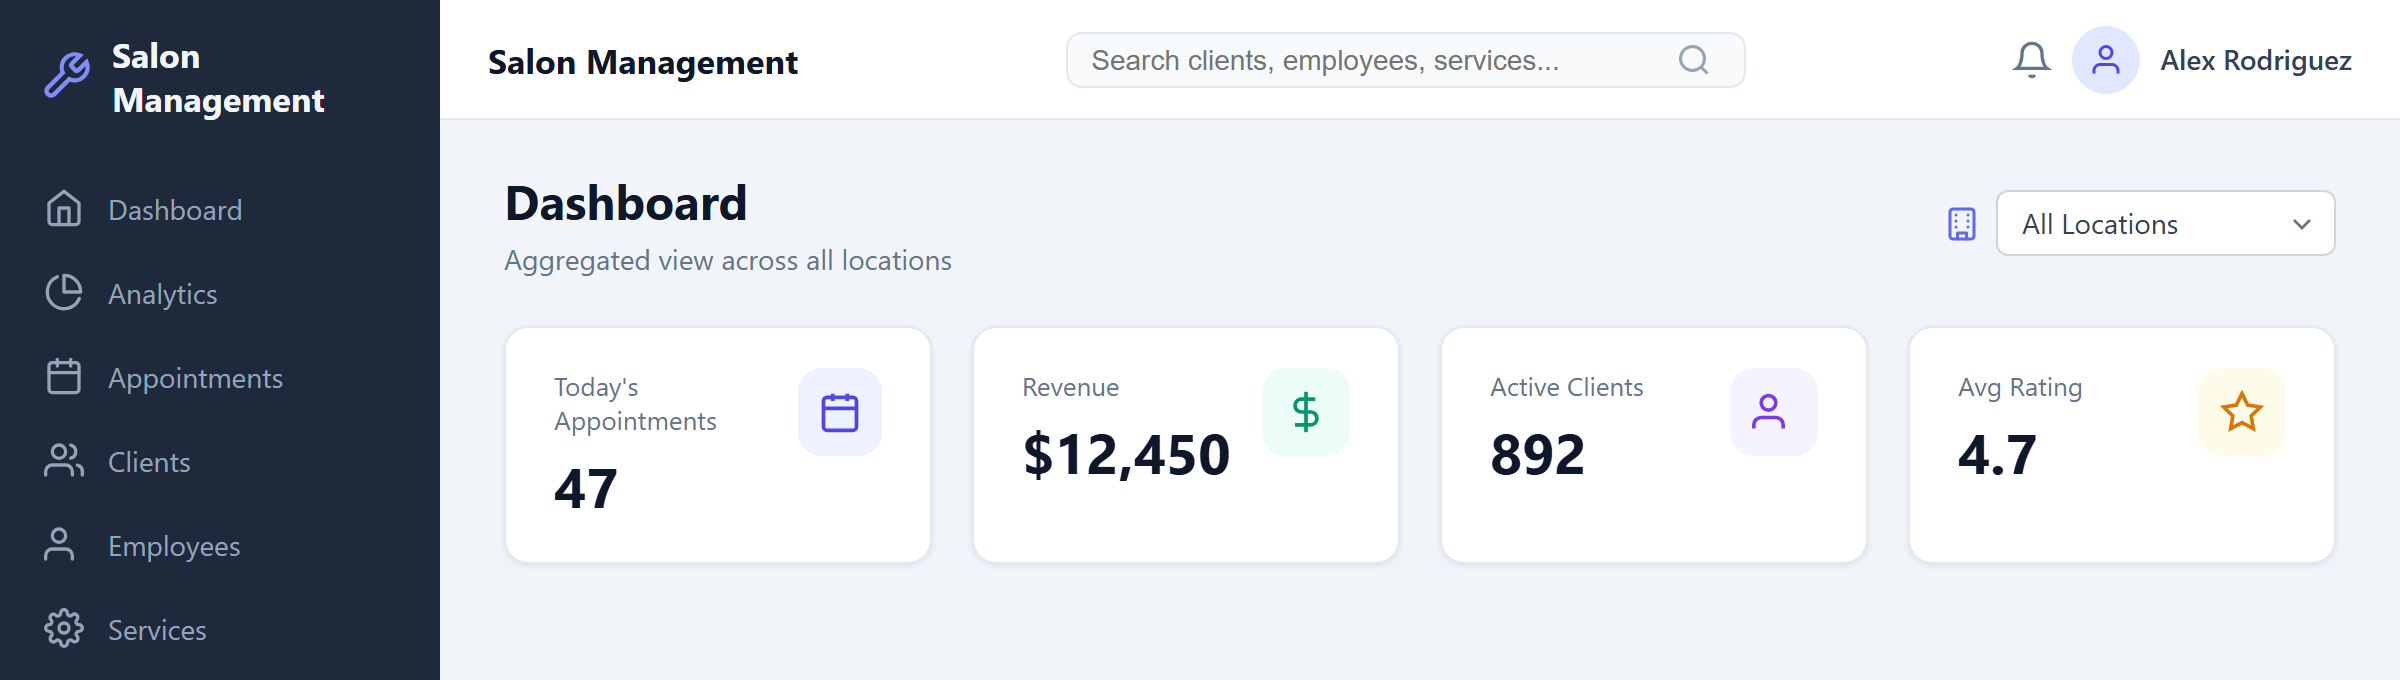
Task: Click the Salon Management header title
Action: click(643, 62)
